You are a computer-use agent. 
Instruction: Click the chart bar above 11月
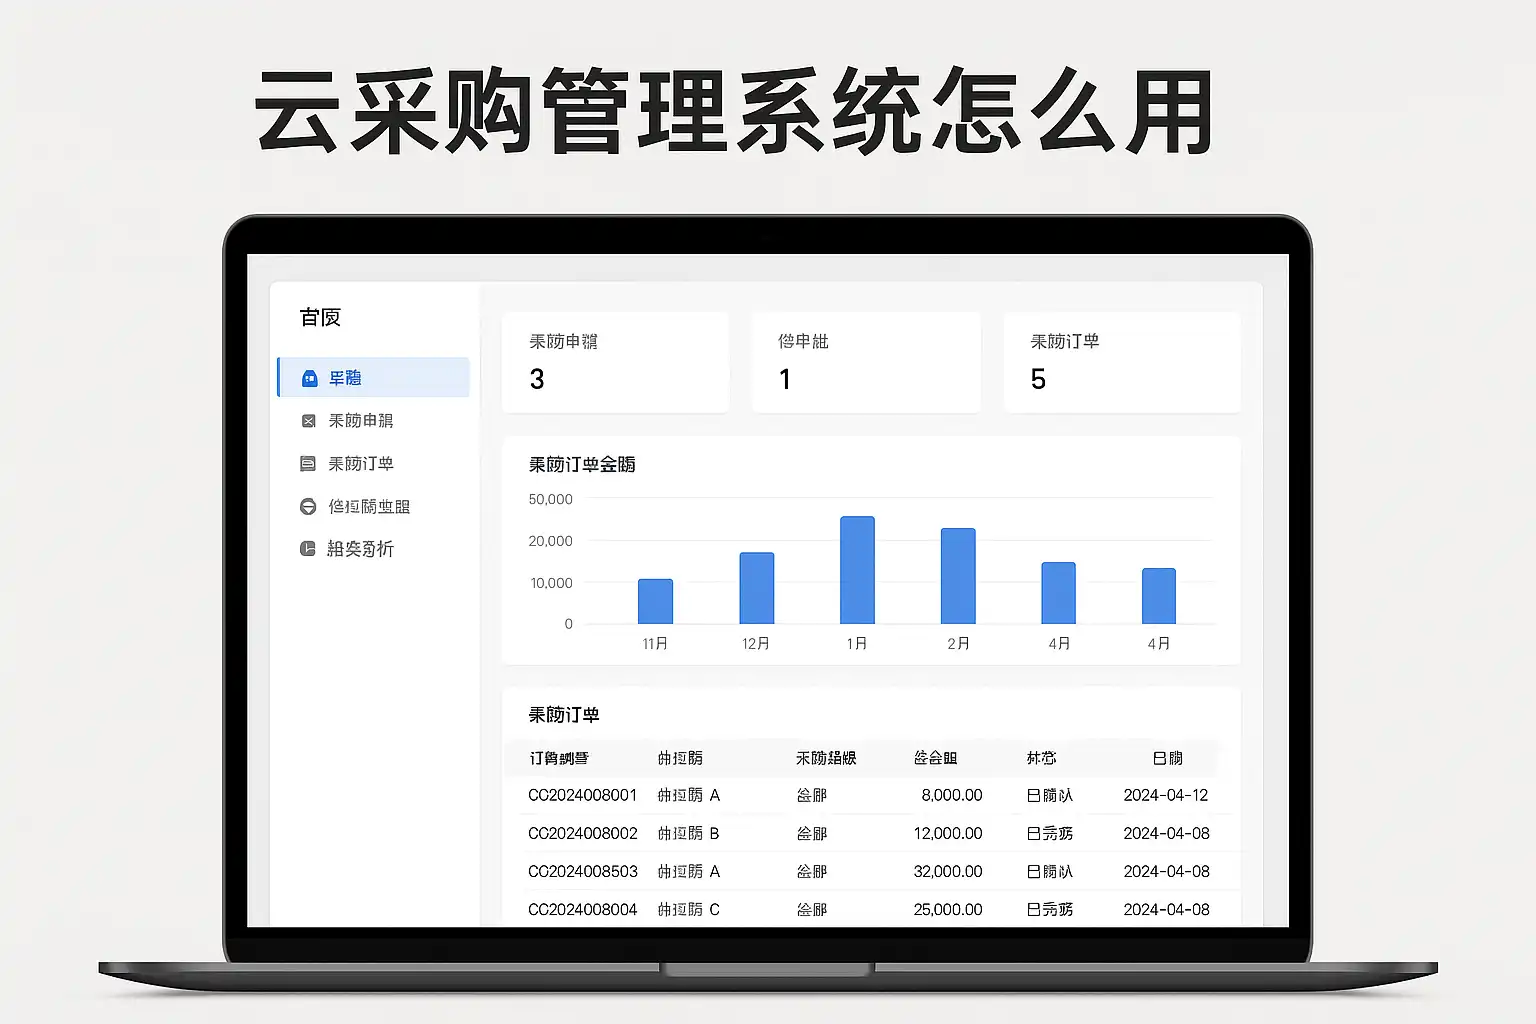(655, 601)
